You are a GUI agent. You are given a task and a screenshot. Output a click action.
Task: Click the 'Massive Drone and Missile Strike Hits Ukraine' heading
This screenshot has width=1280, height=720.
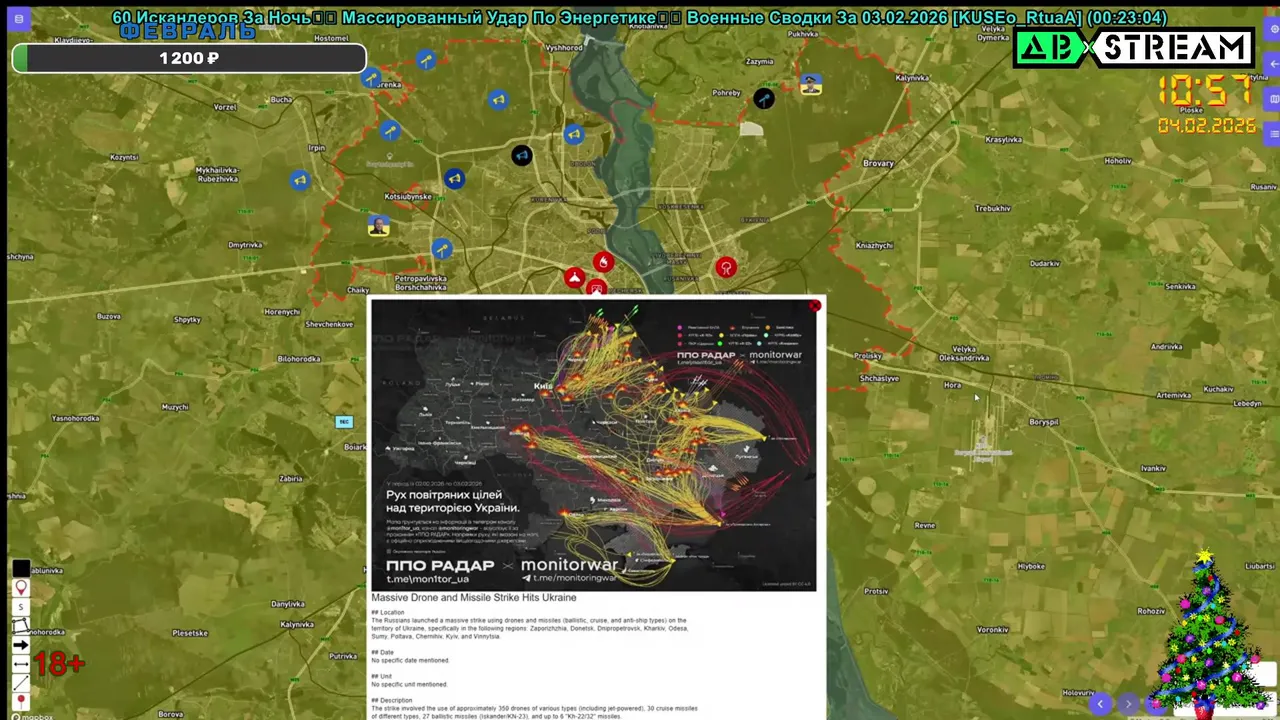click(x=474, y=598)
